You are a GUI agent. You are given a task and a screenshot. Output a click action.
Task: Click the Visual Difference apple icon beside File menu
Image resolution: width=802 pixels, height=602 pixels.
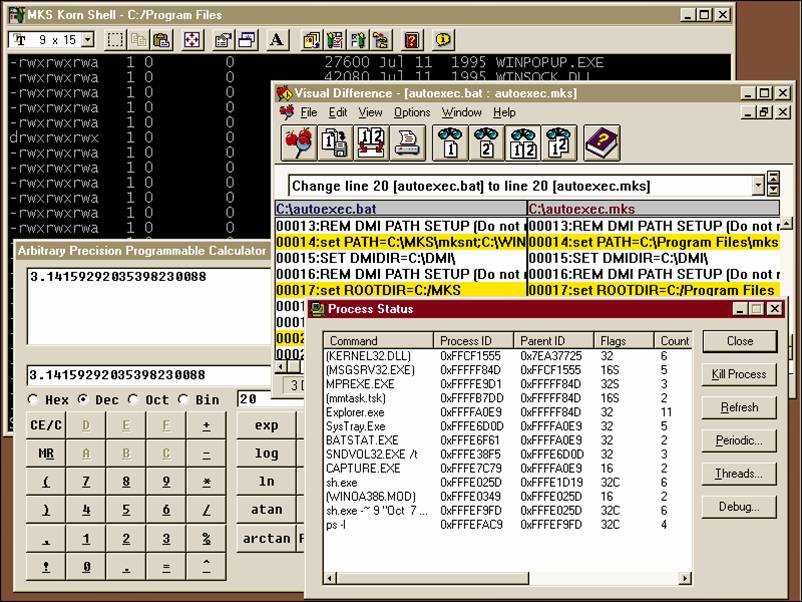[287, 112]
